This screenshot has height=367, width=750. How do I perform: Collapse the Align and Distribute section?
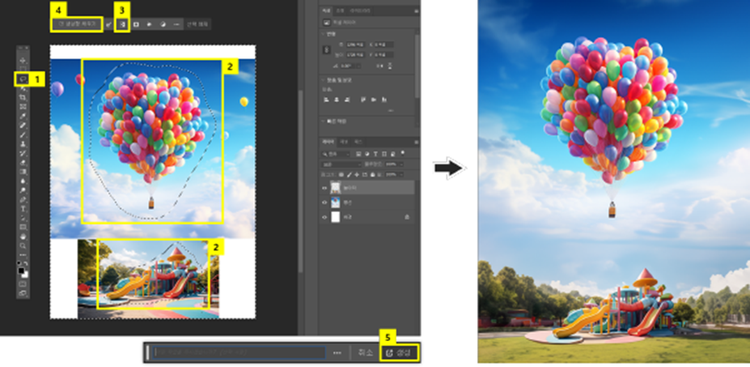pyautogui.click(x=322, y=80)
